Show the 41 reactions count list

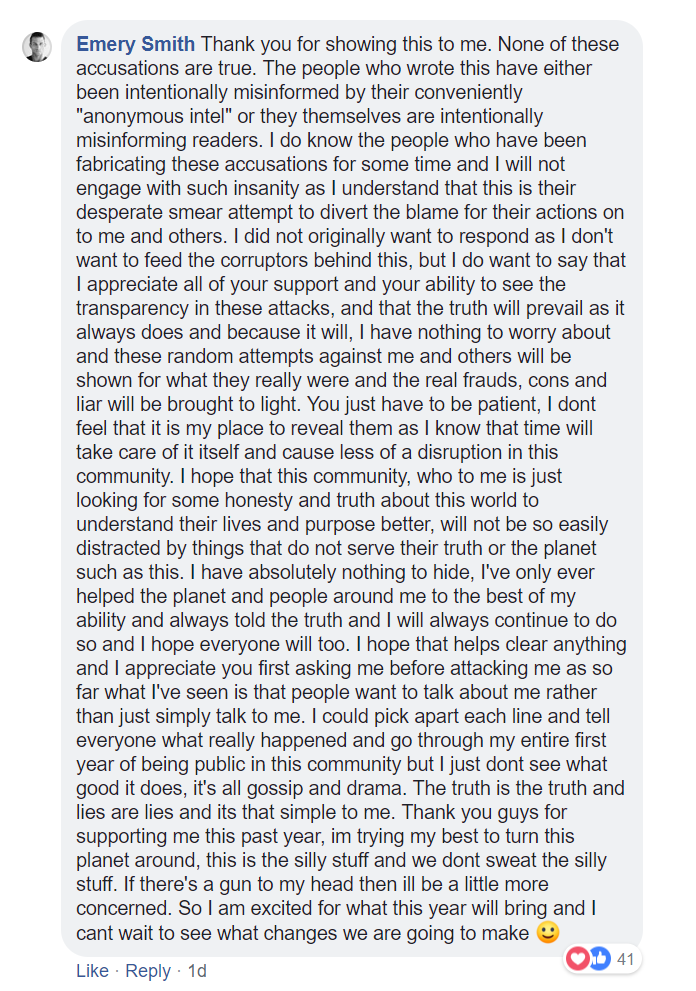627,958
